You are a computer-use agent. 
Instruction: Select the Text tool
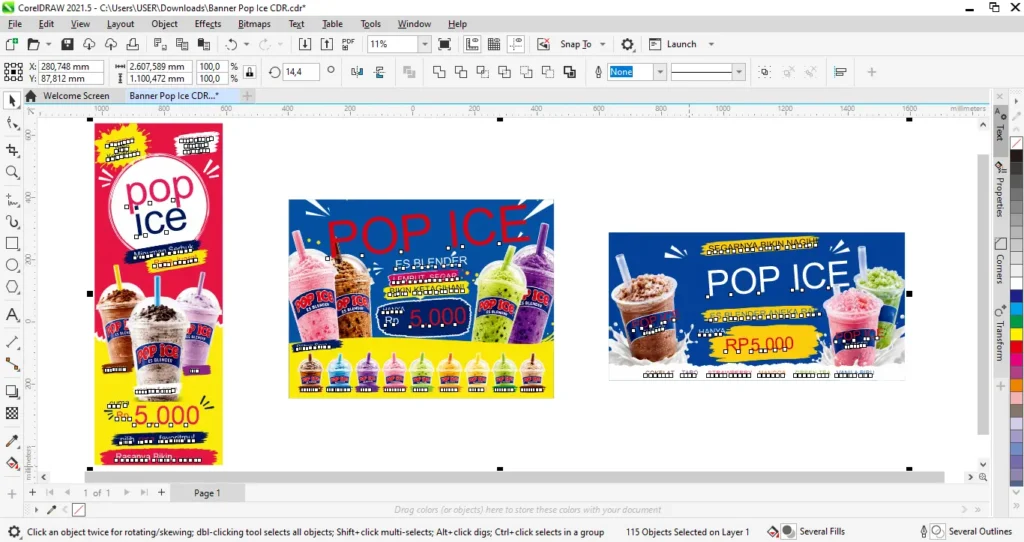pyautogui.click(x=12, y=315)
